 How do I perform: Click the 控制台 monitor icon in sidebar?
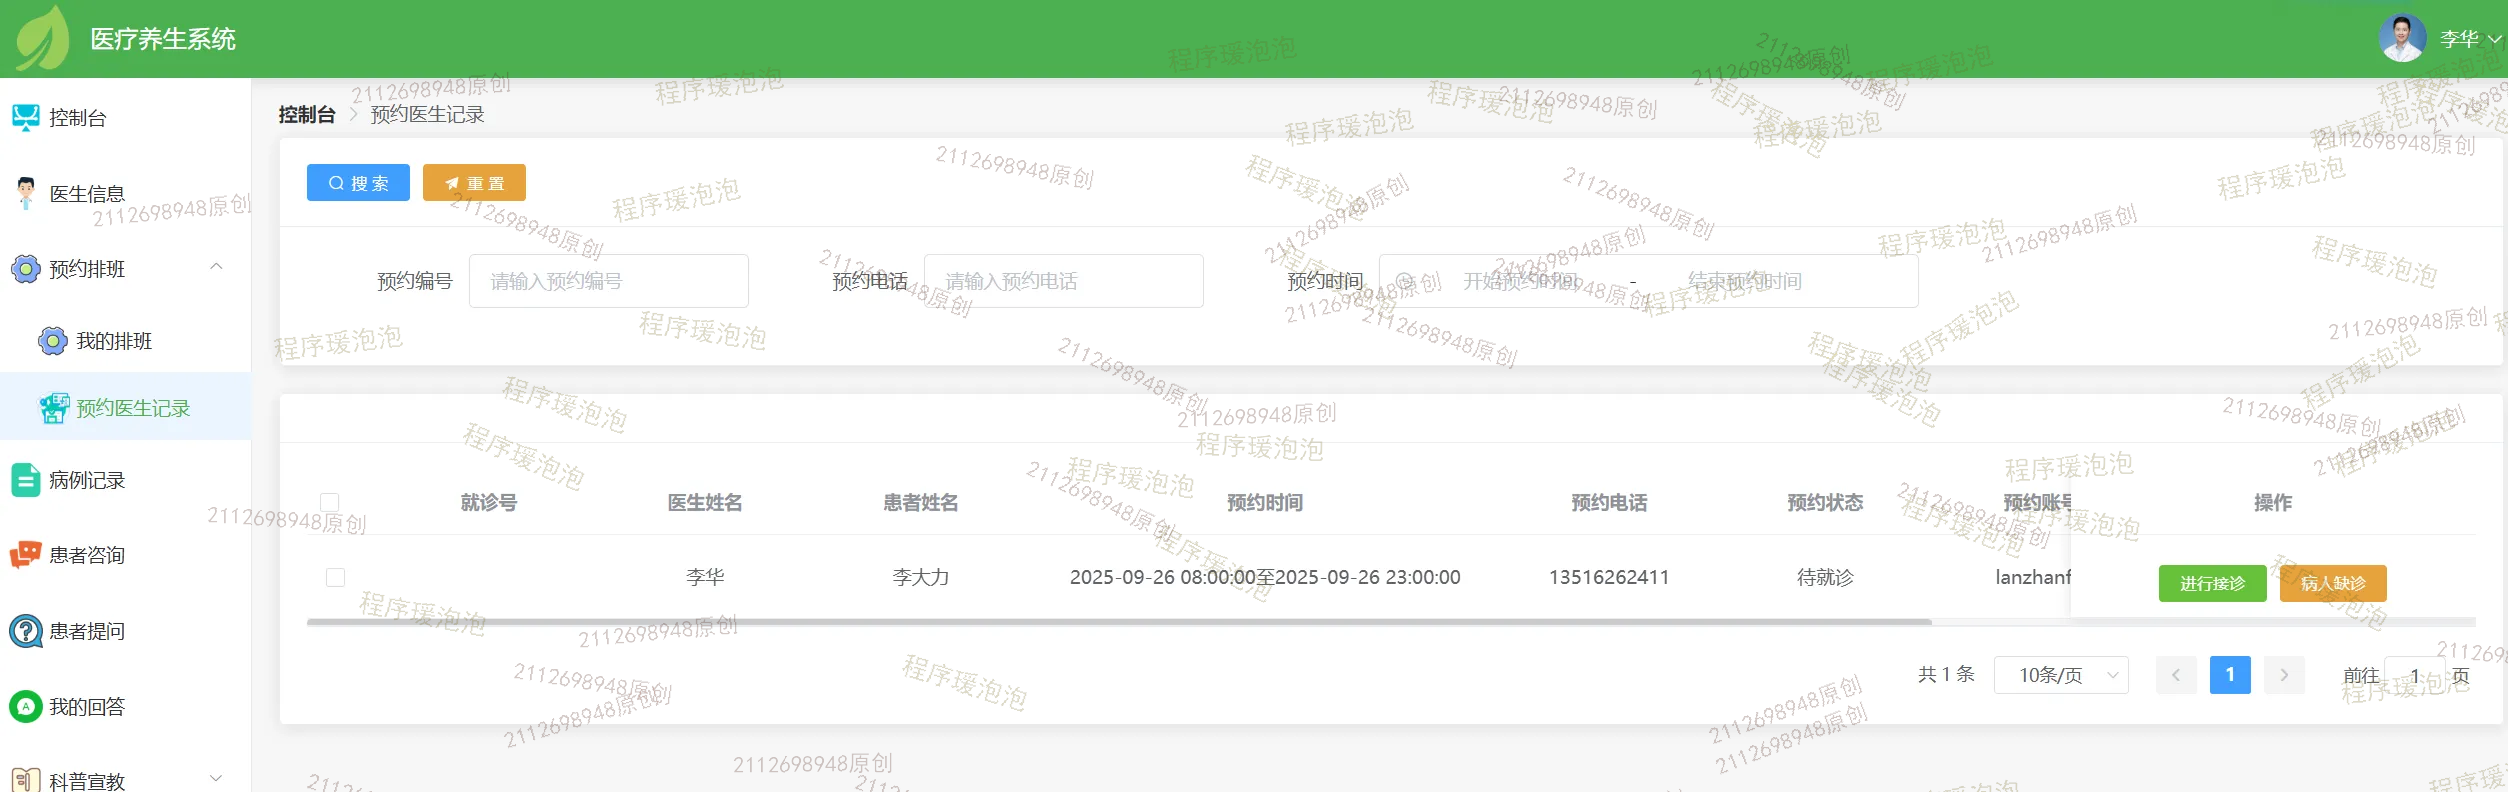pos(25,118)
